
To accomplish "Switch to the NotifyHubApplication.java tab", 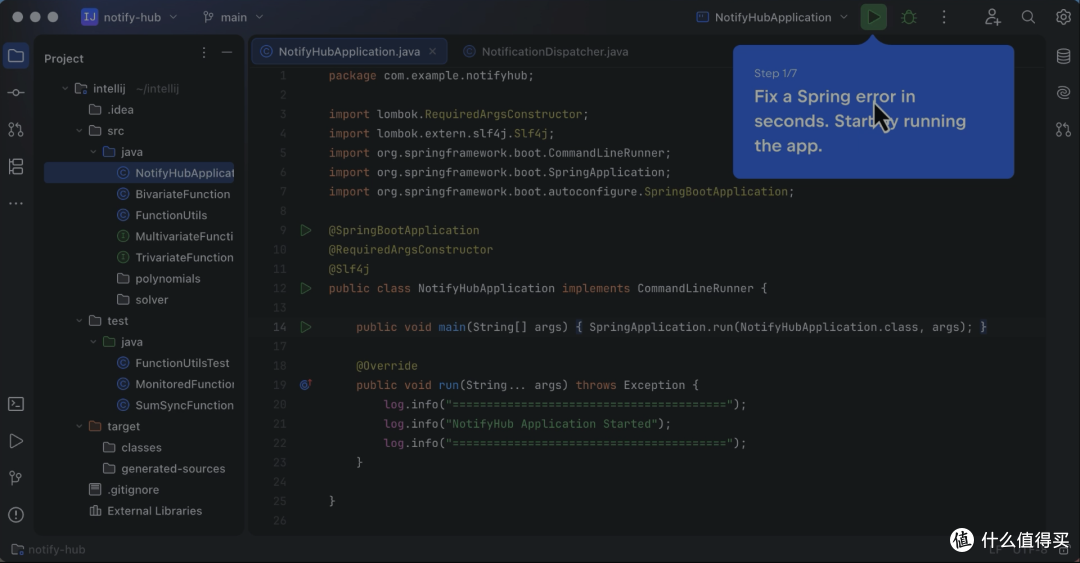I will coord(349,52).
